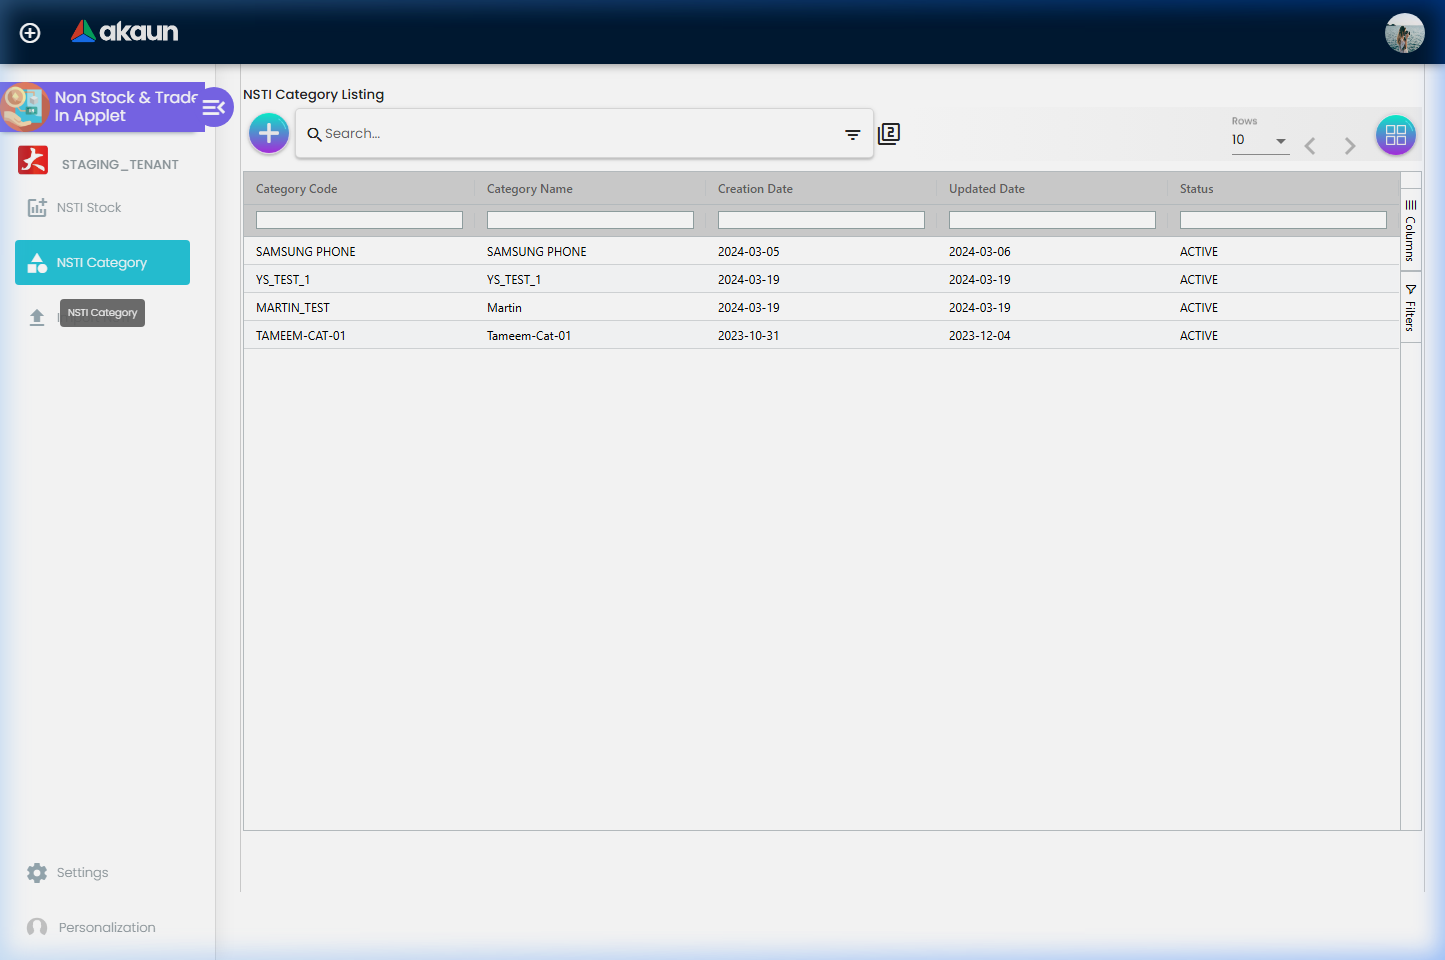Open Settings from the sidebar
The height and width of the screenshot is (960, 1445).
click(82, 873)
